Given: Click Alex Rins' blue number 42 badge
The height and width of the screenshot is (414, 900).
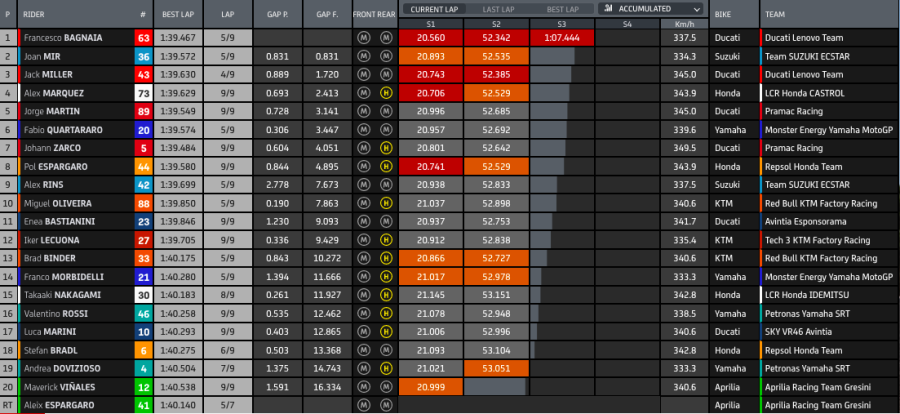Looking at the screenshot, I should 144,185.
